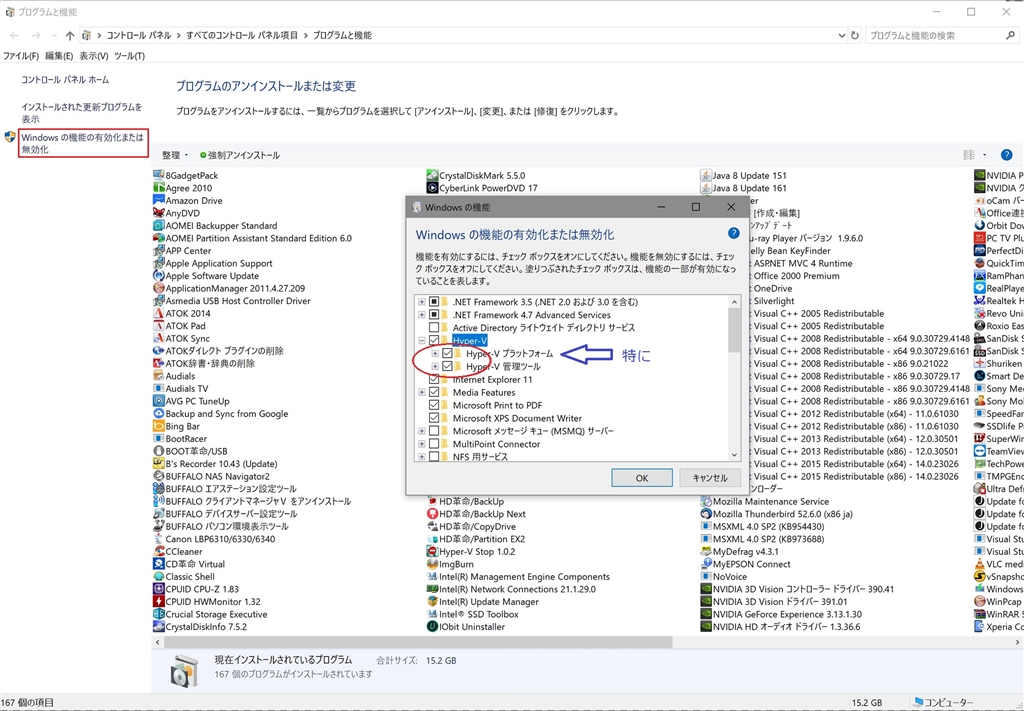Select the IObit Uninstaller icon
The width and height of the screenshot is (1024, 711).
(432, 626)
